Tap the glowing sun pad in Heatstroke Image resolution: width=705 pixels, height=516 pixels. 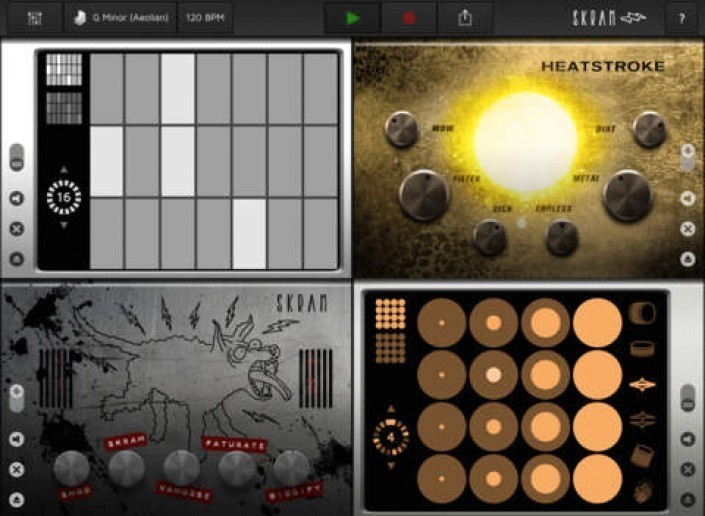pos(526,142)
